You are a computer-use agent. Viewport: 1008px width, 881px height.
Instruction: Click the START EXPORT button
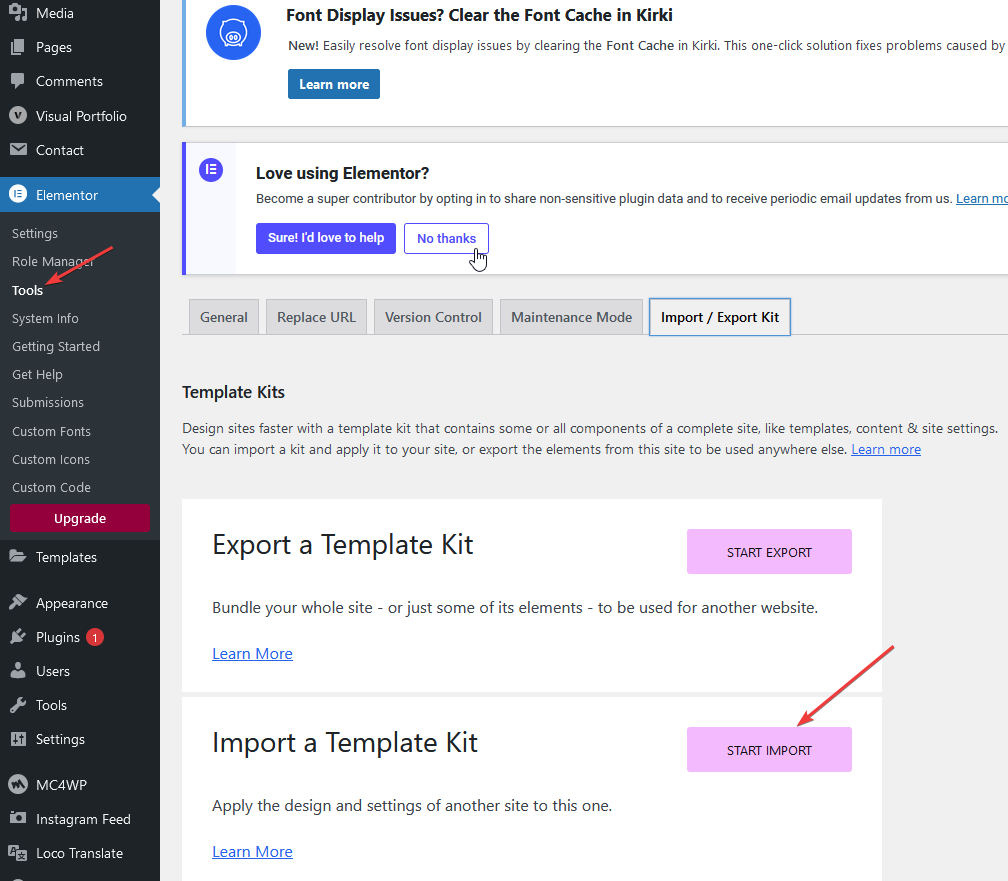click(770, 552)
